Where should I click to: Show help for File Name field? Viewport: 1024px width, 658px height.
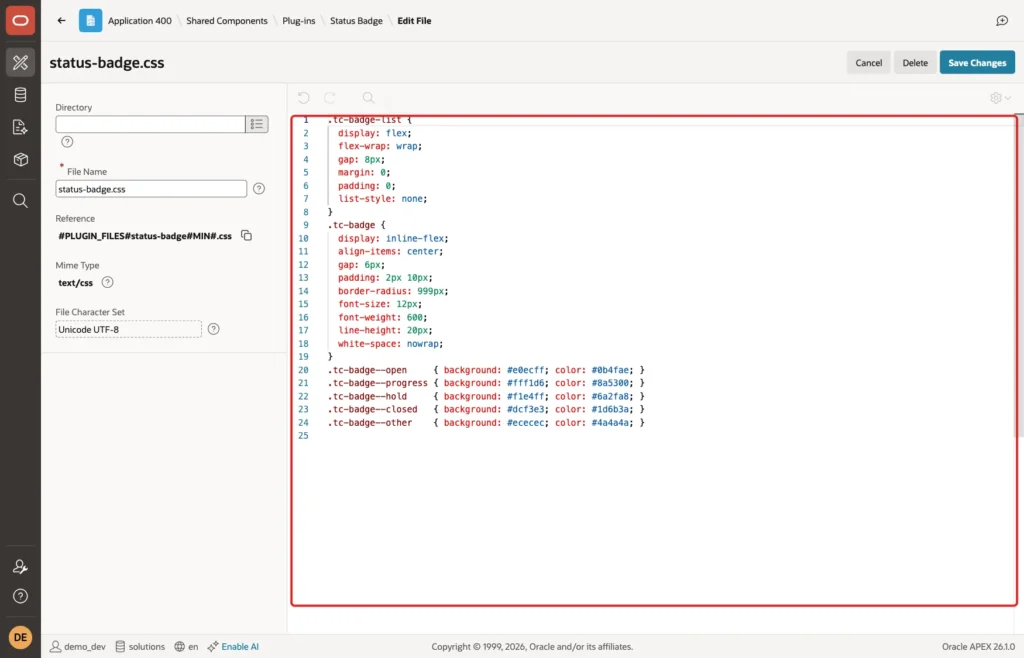click(x=259, y=189)
